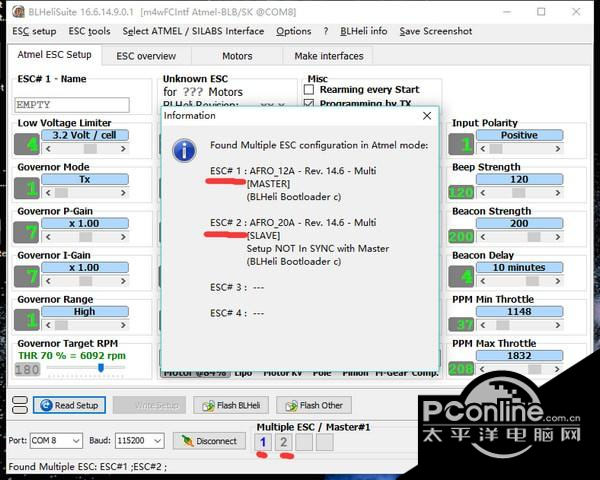Open the ESC setup menu
The image size is (600, 480).
click(34, 31)
